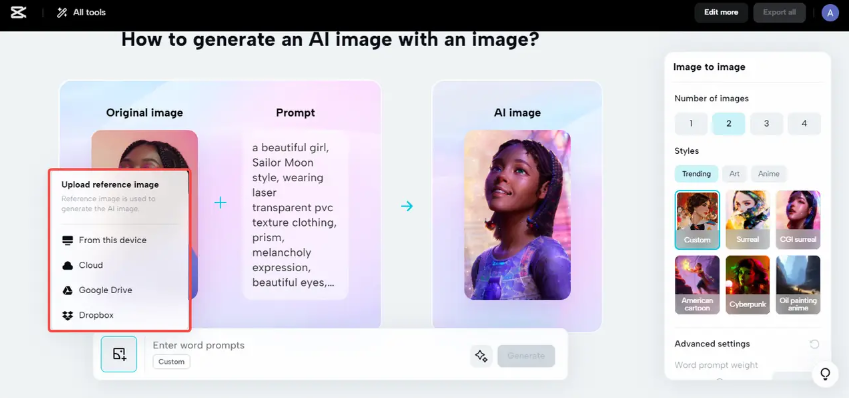Select the Surreal style thumbnail
The width and height of the screenshot is (849, 398).
748,220
